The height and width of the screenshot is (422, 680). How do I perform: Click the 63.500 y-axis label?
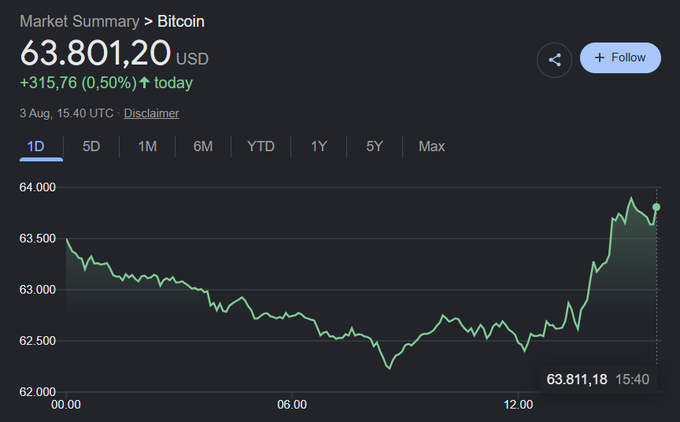(38, 239)
